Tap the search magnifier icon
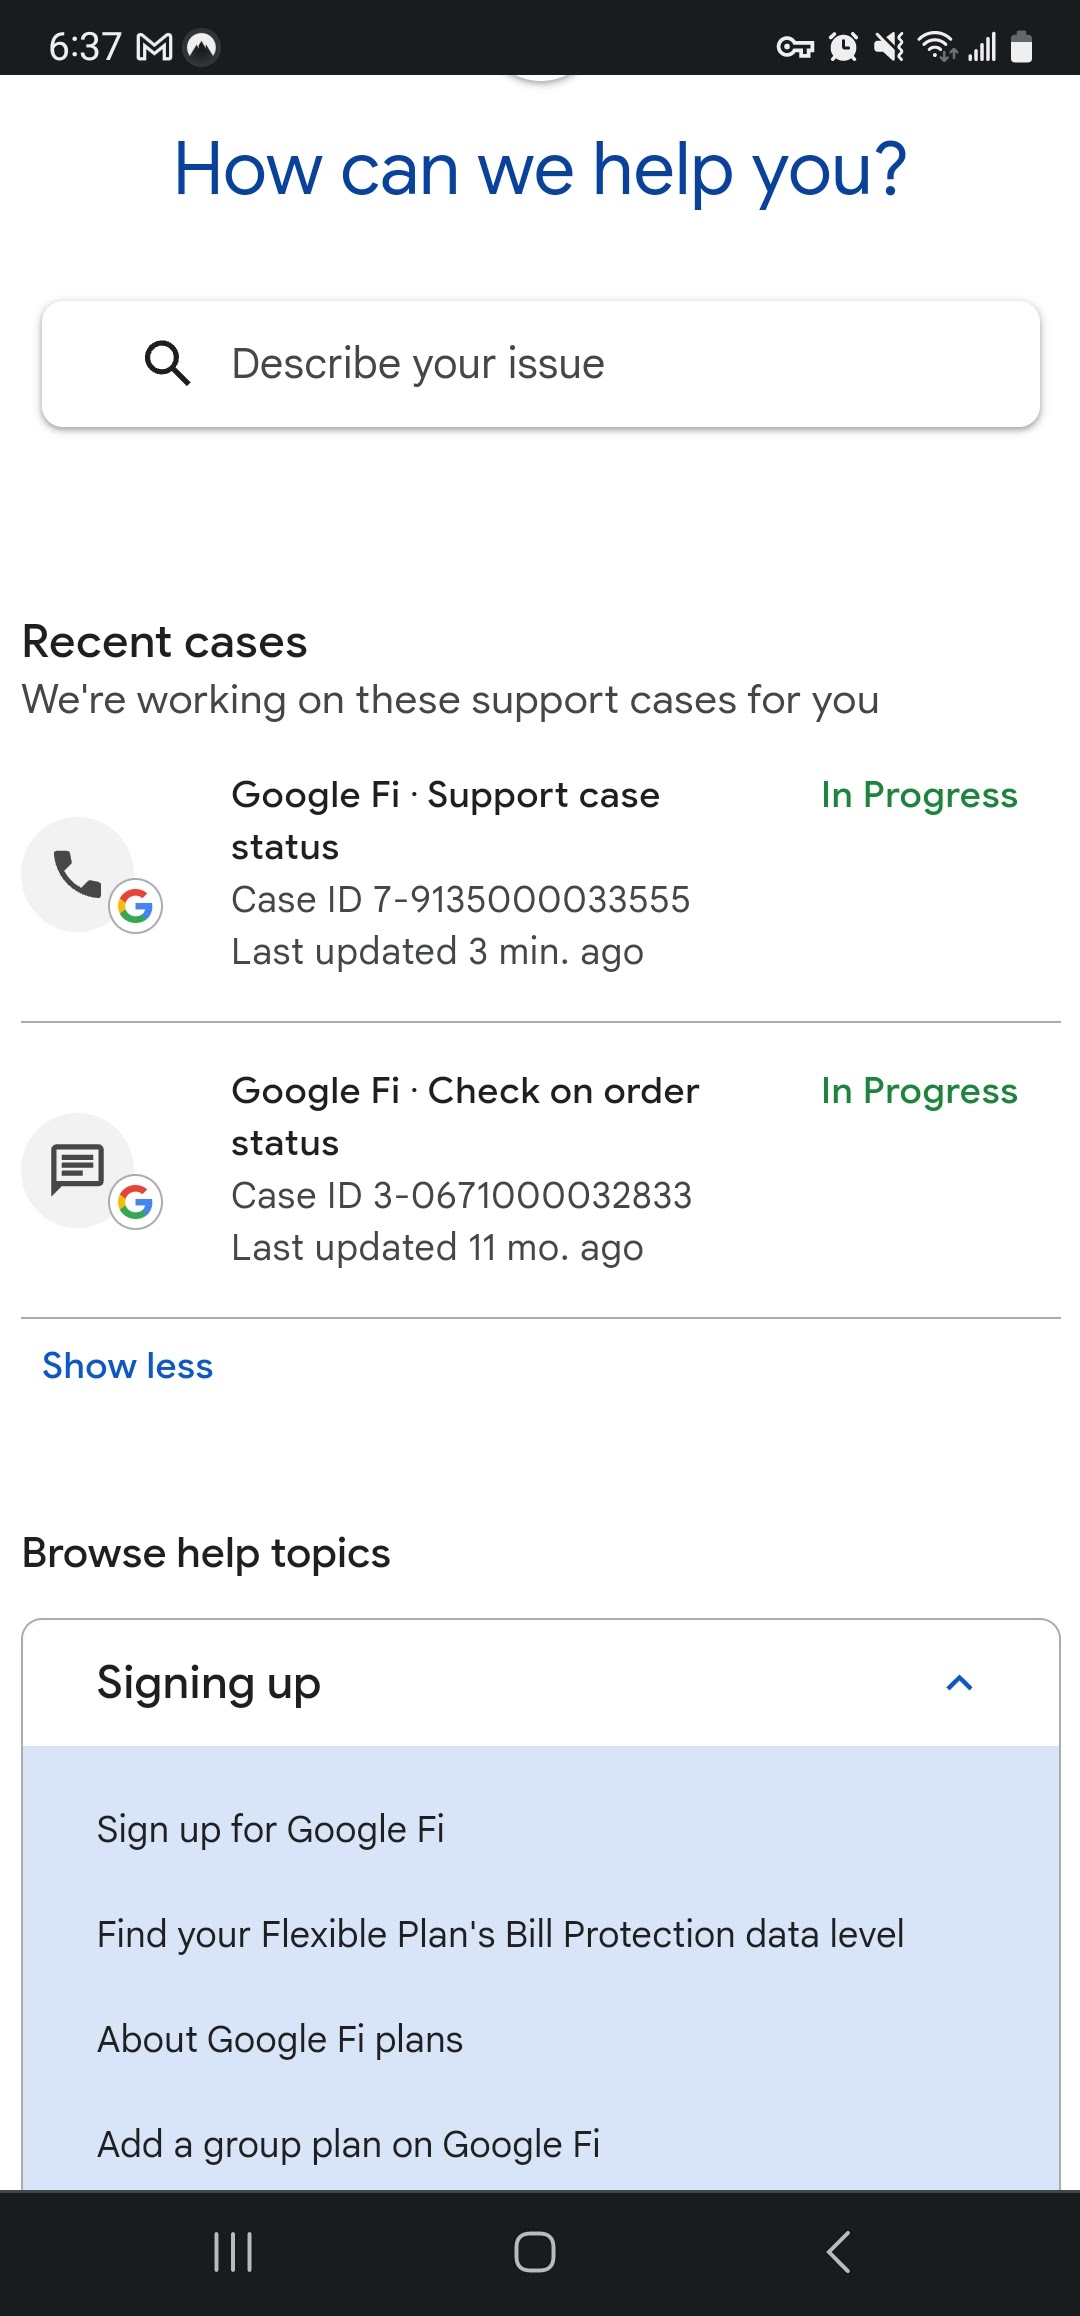 pyautogui.click(x=167, y=363)
